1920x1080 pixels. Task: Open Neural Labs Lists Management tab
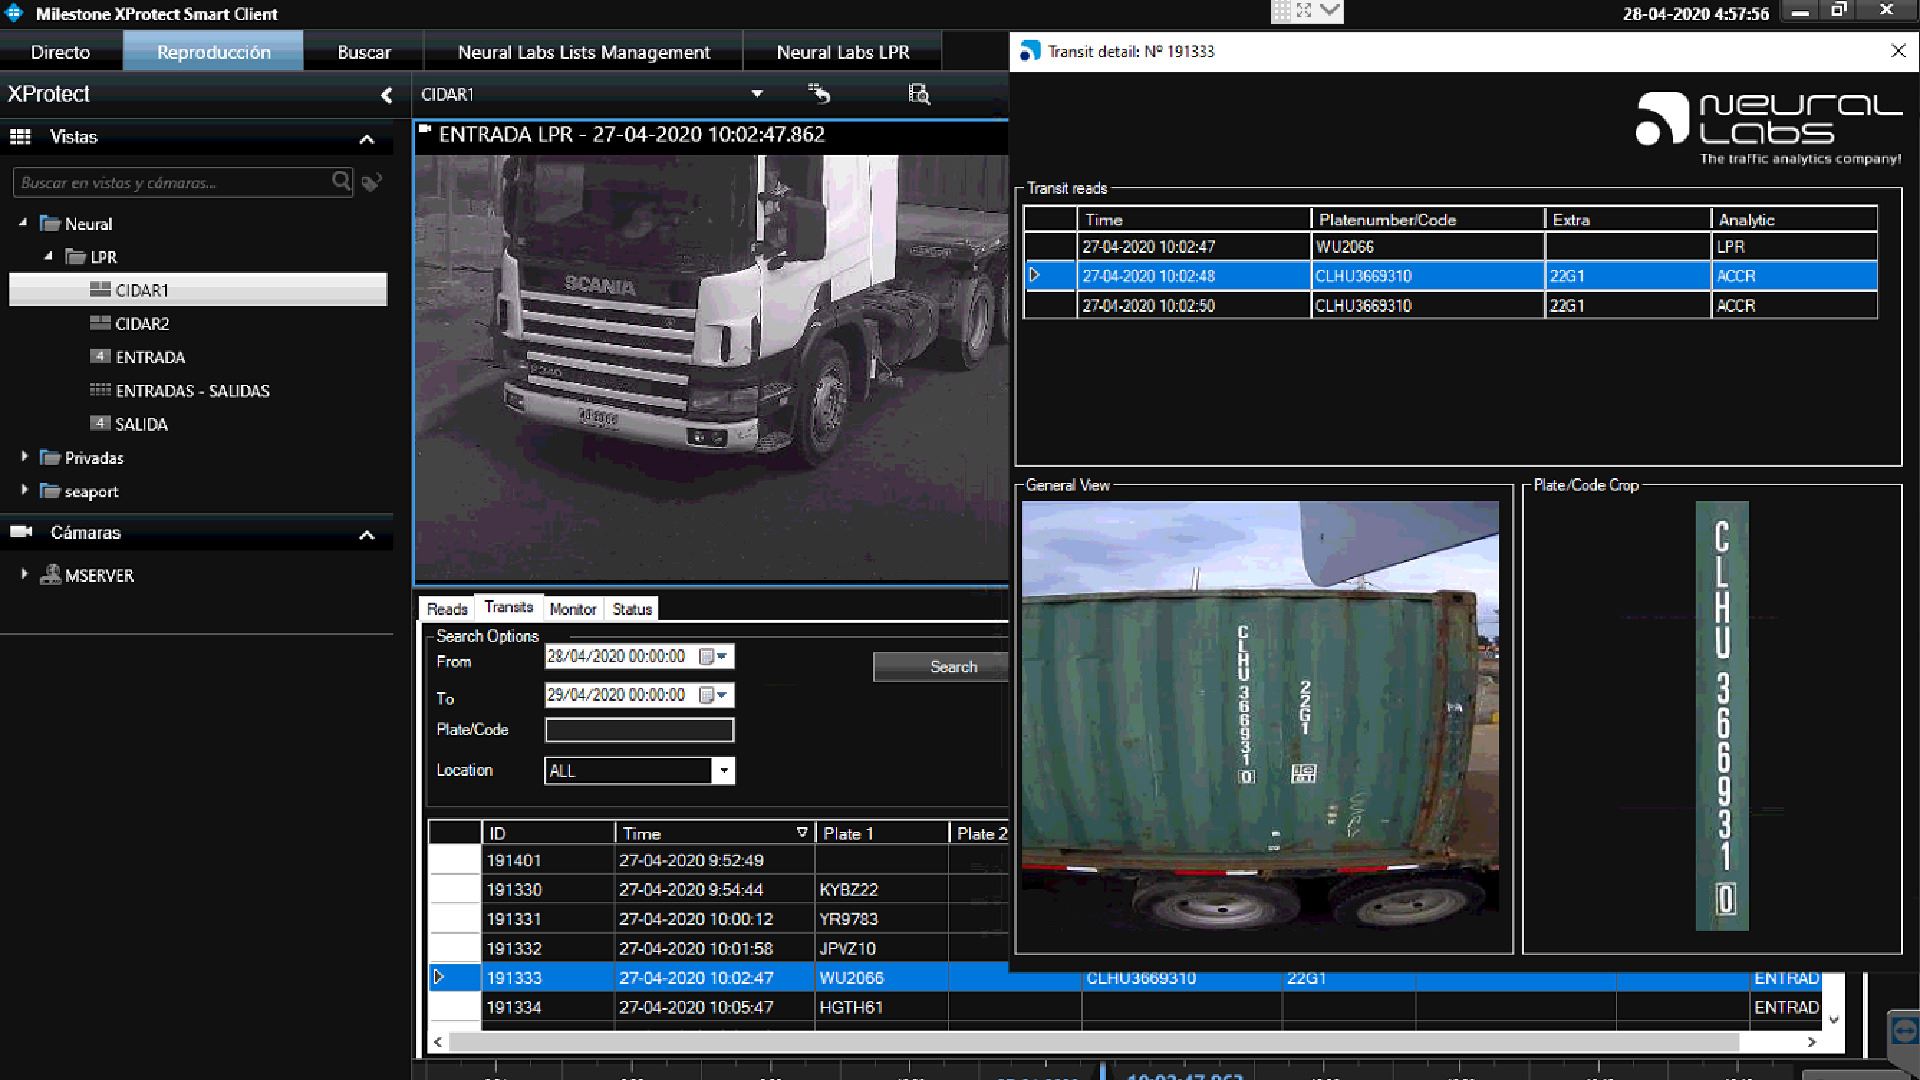584,52
